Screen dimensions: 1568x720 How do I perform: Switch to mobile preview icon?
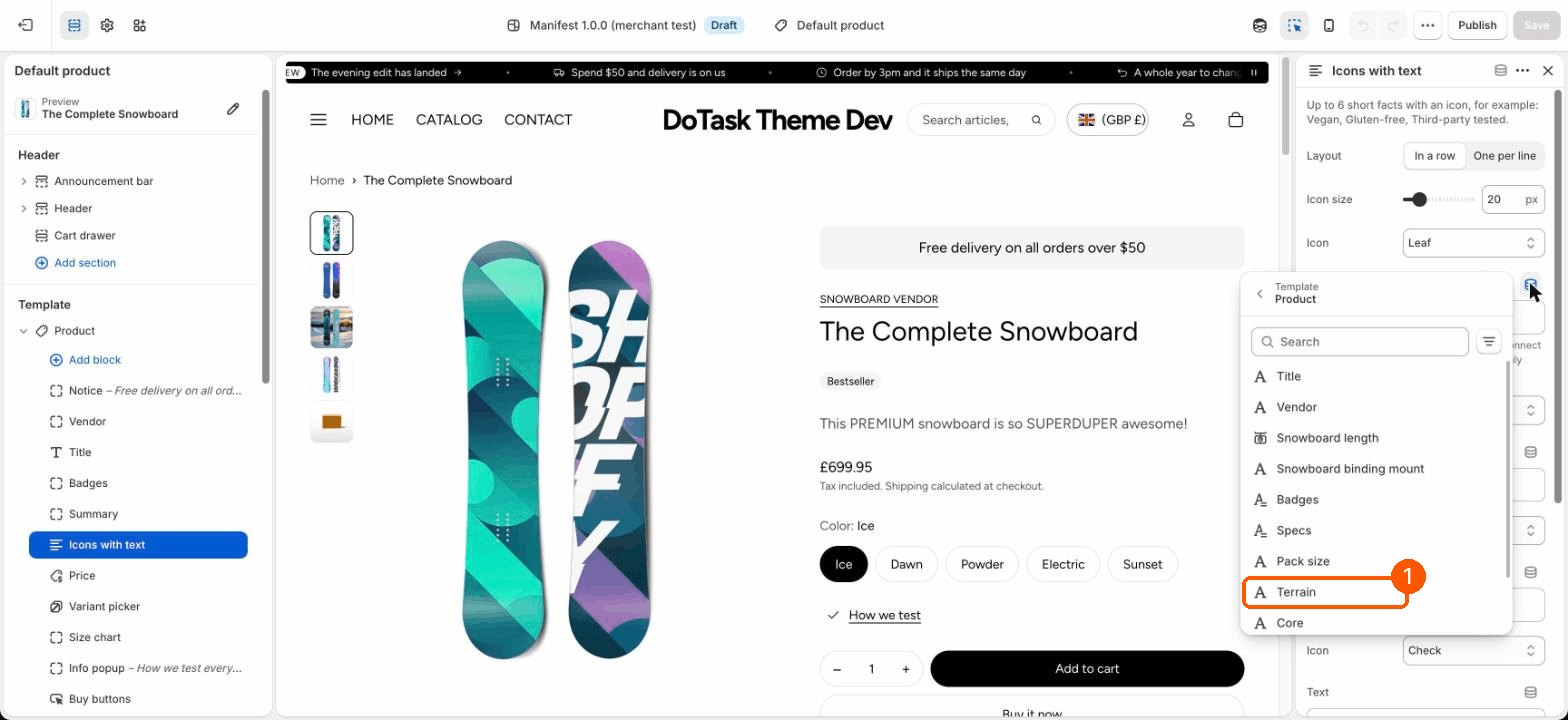pos(1329,25)
